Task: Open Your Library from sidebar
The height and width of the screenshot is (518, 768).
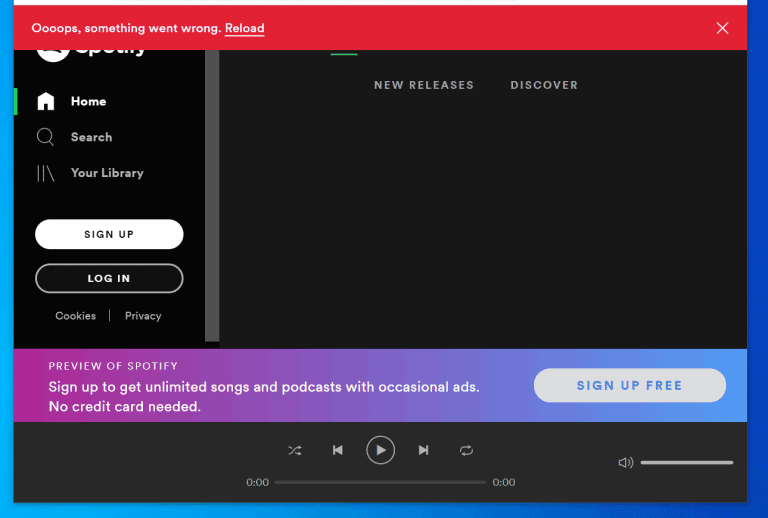Action: pos(107,173)
